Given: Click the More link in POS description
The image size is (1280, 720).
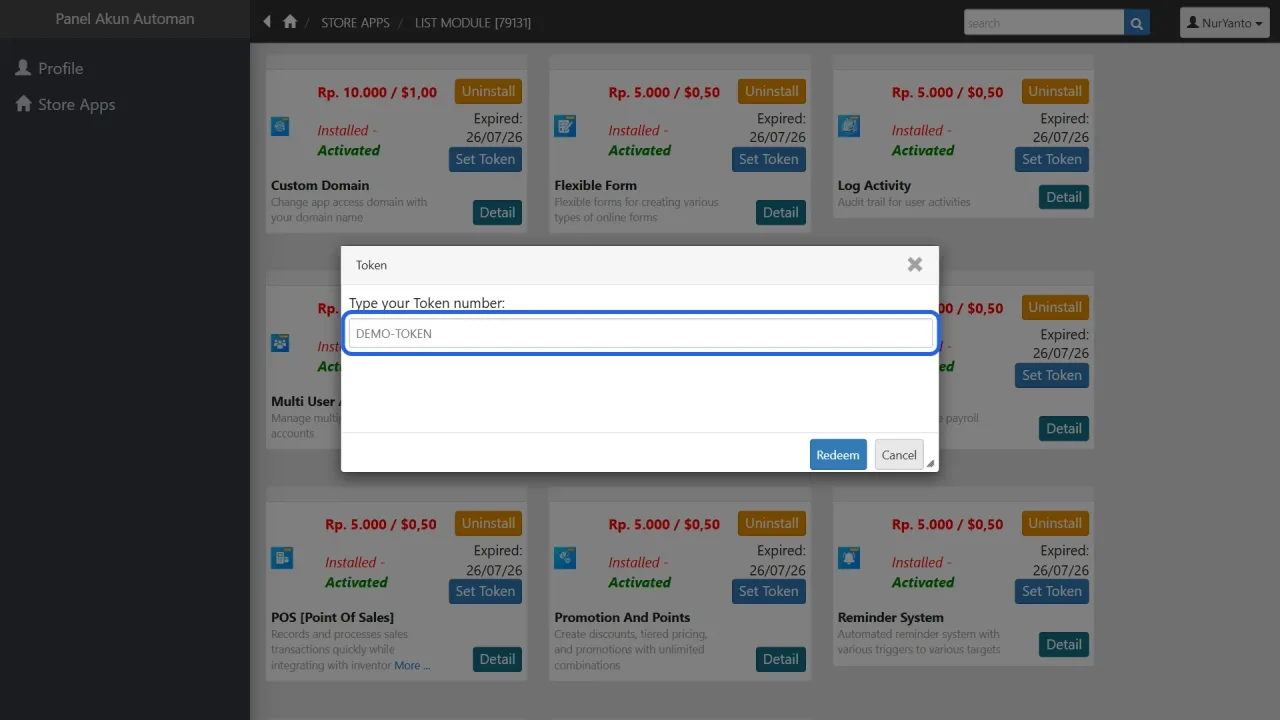Looking at the screenshot, I should pos(412,665).
